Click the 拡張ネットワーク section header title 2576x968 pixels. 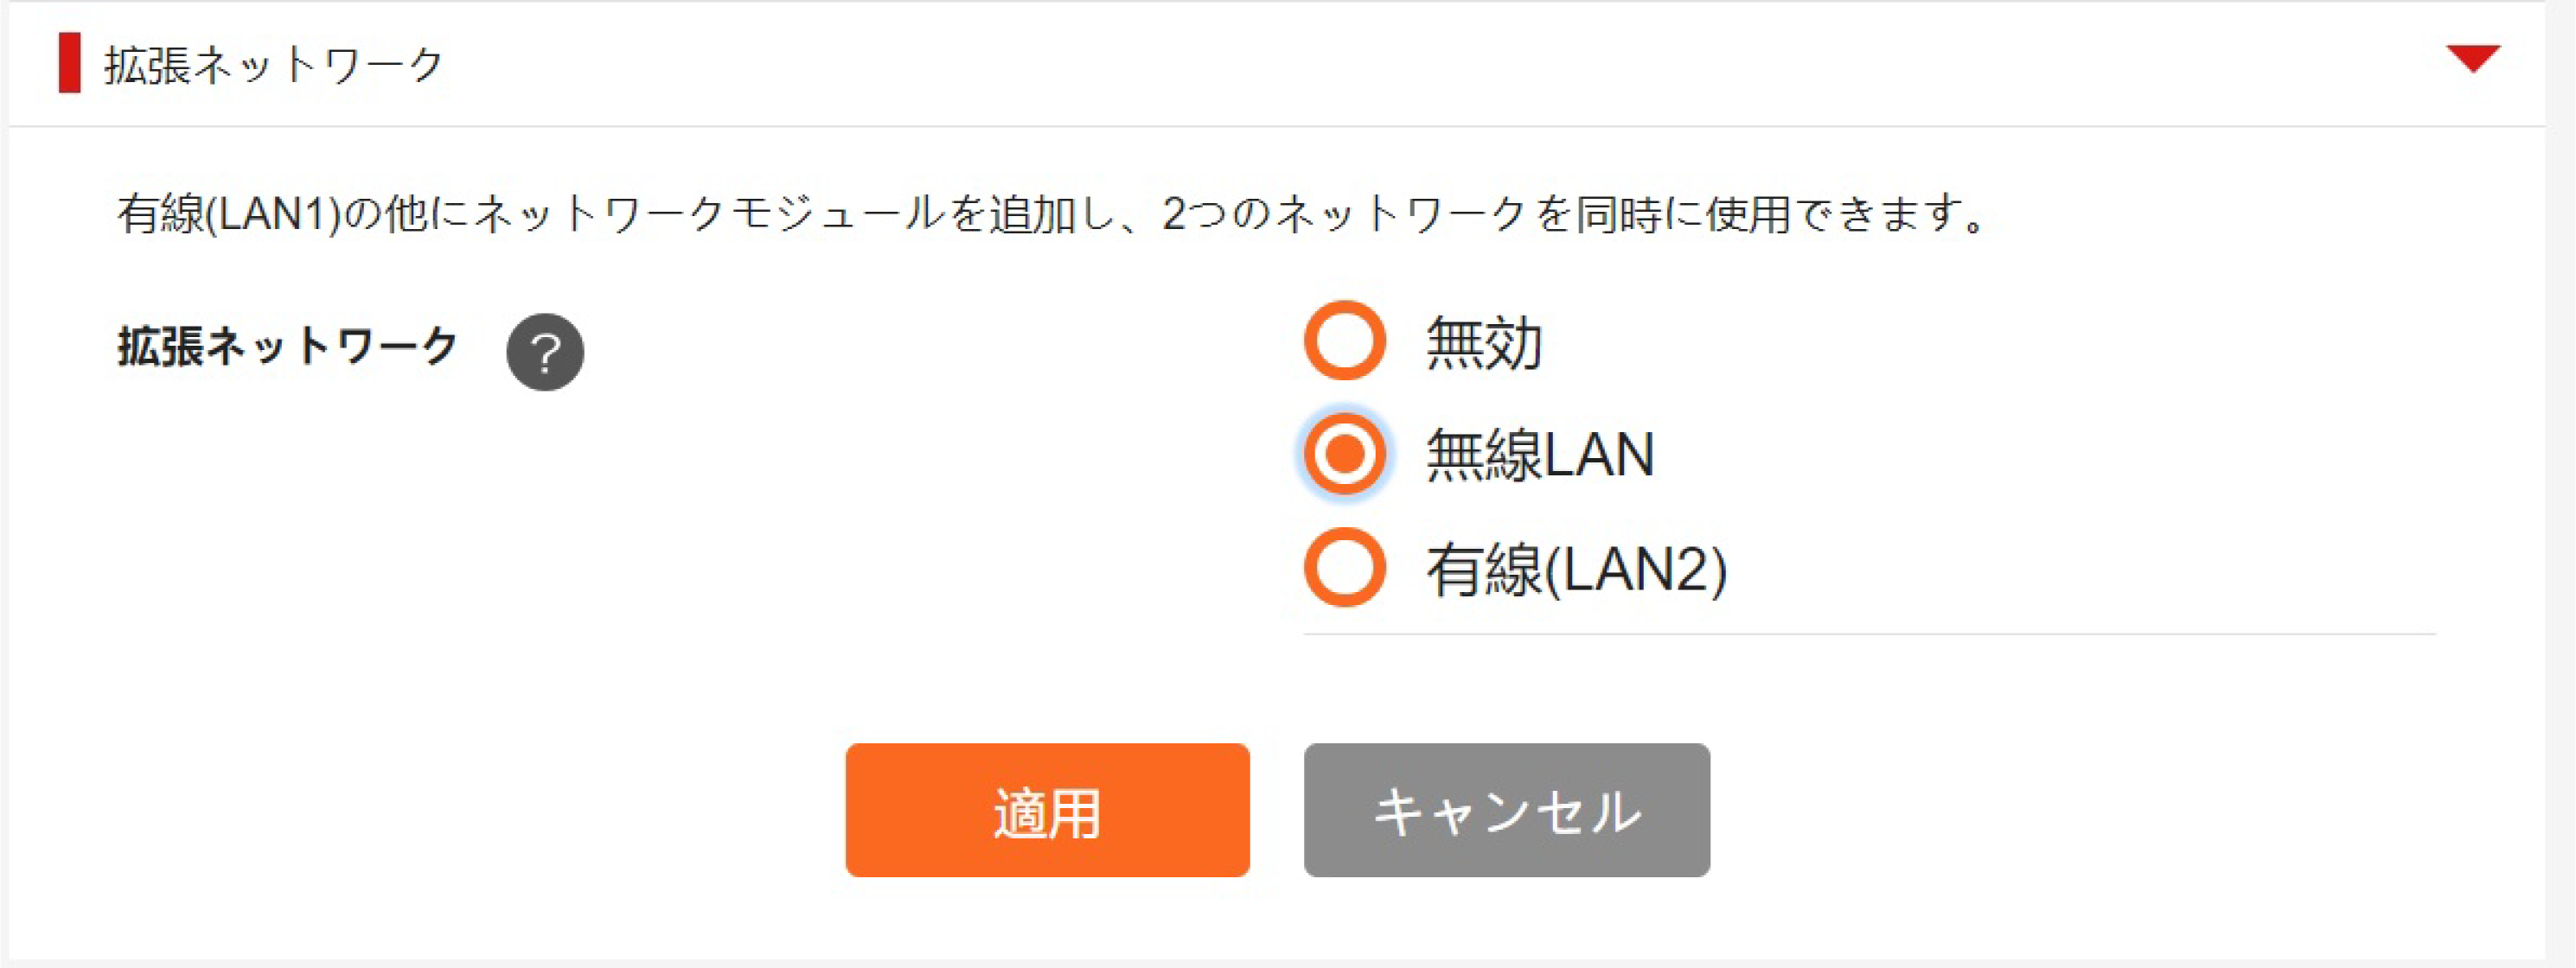click(x=273, y=64)
